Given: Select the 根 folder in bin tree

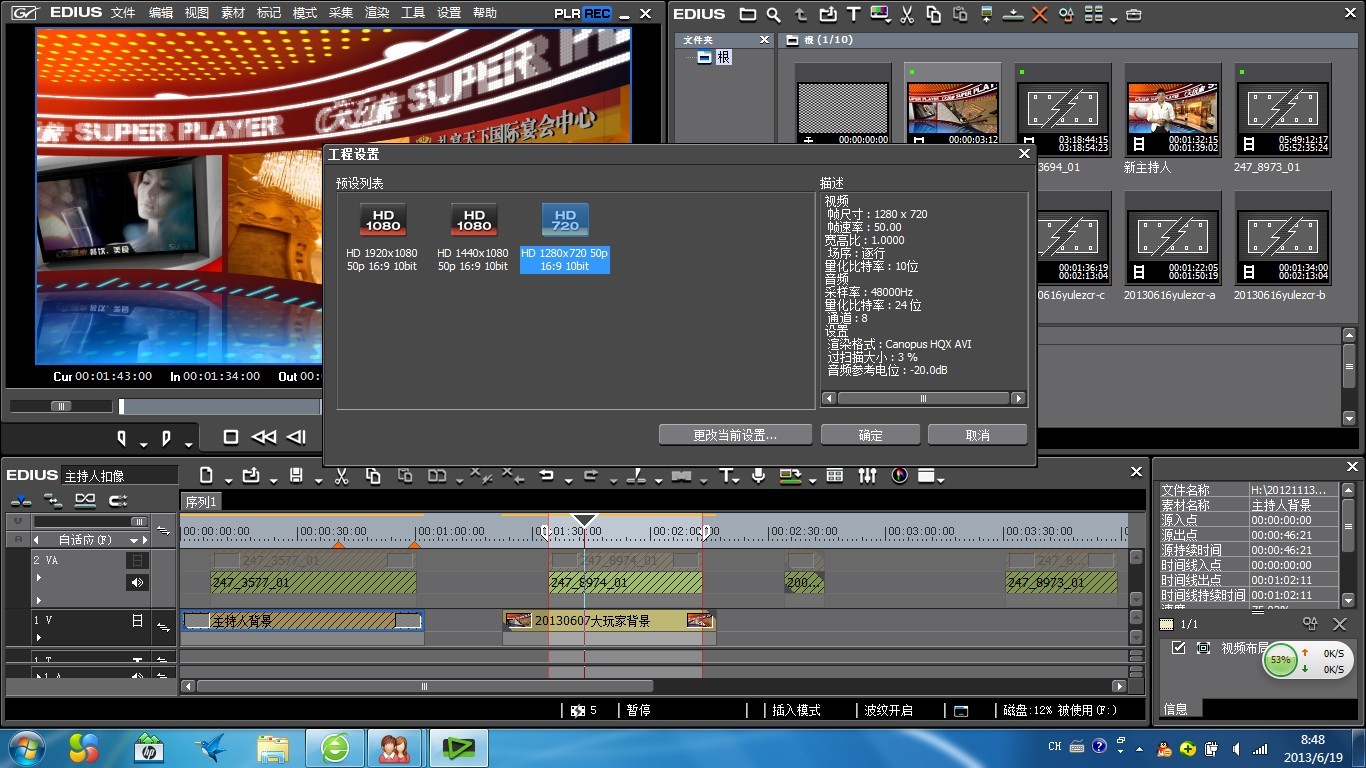Looking at the screenshot, I should [x=714, y=58].
